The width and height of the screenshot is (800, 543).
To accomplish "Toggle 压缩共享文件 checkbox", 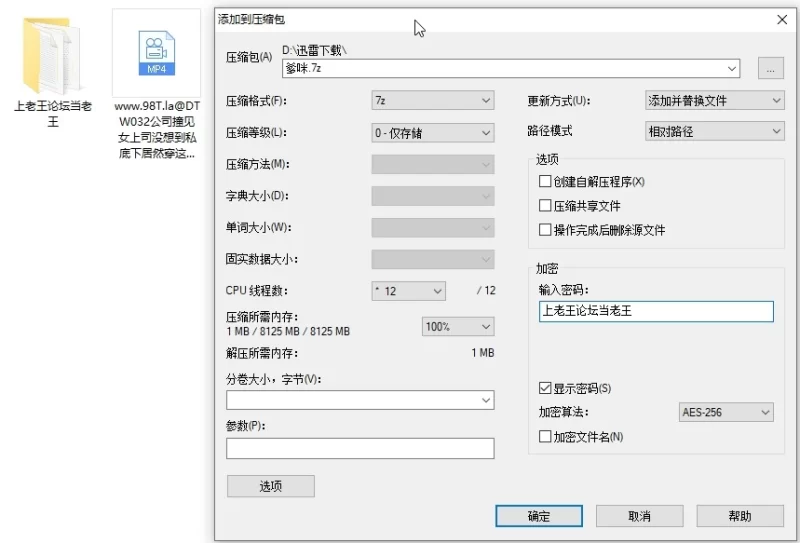I will point(545,206).
